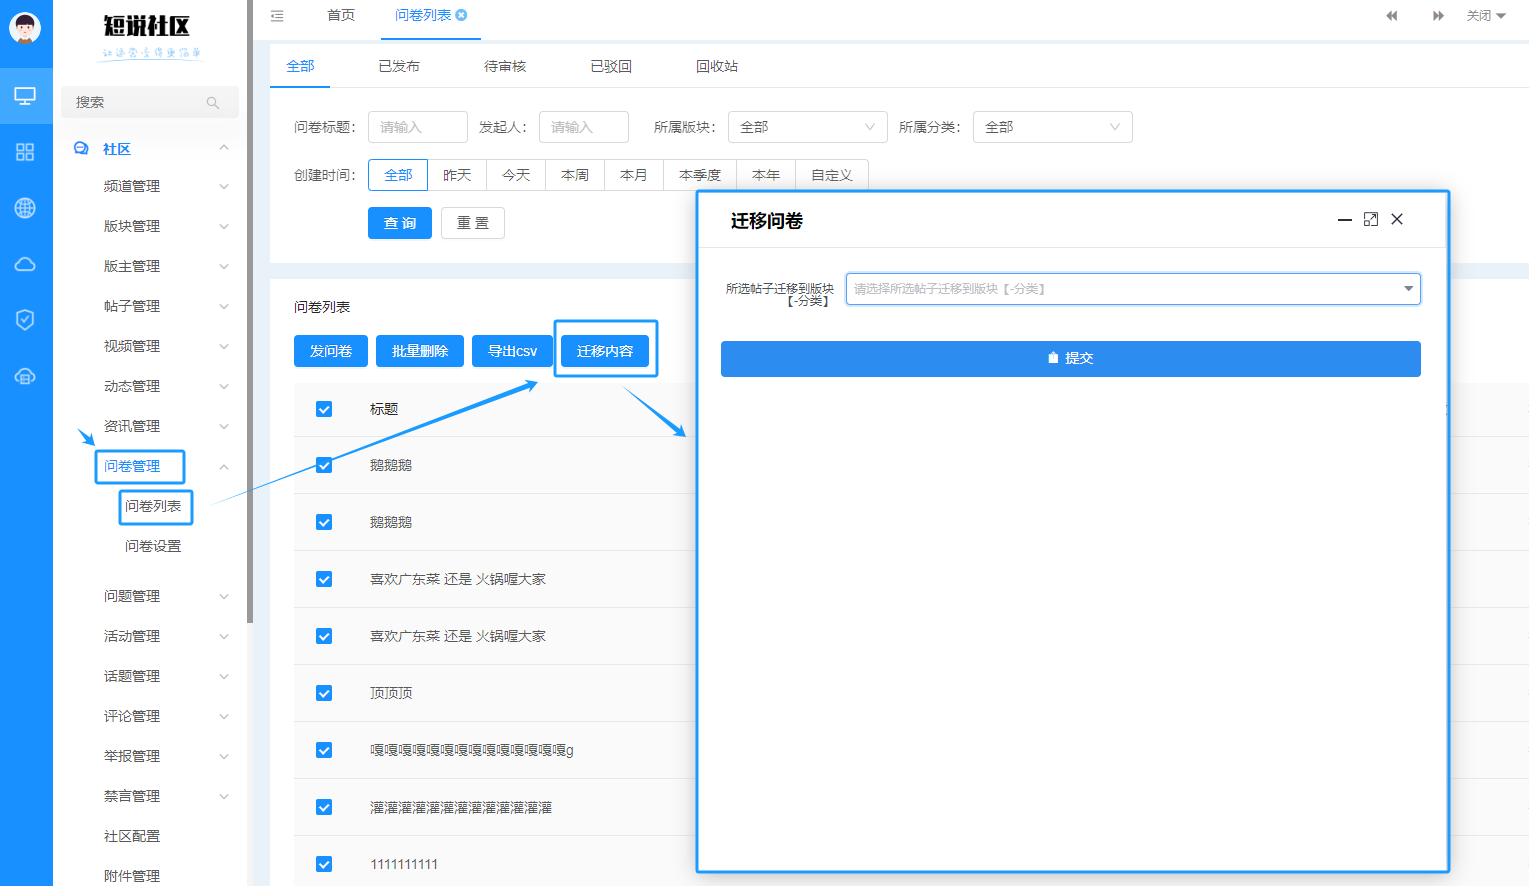The height and width of the screenshot is (886, 1529).
Task: Click the user avatar icon
Action: click(25, 27)
